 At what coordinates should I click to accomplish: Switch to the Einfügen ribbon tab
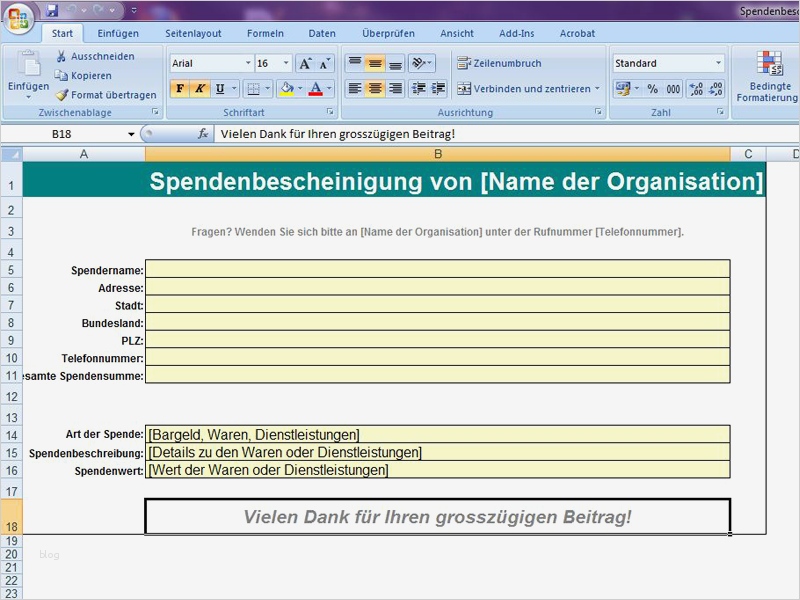click(x=121, y=33)
